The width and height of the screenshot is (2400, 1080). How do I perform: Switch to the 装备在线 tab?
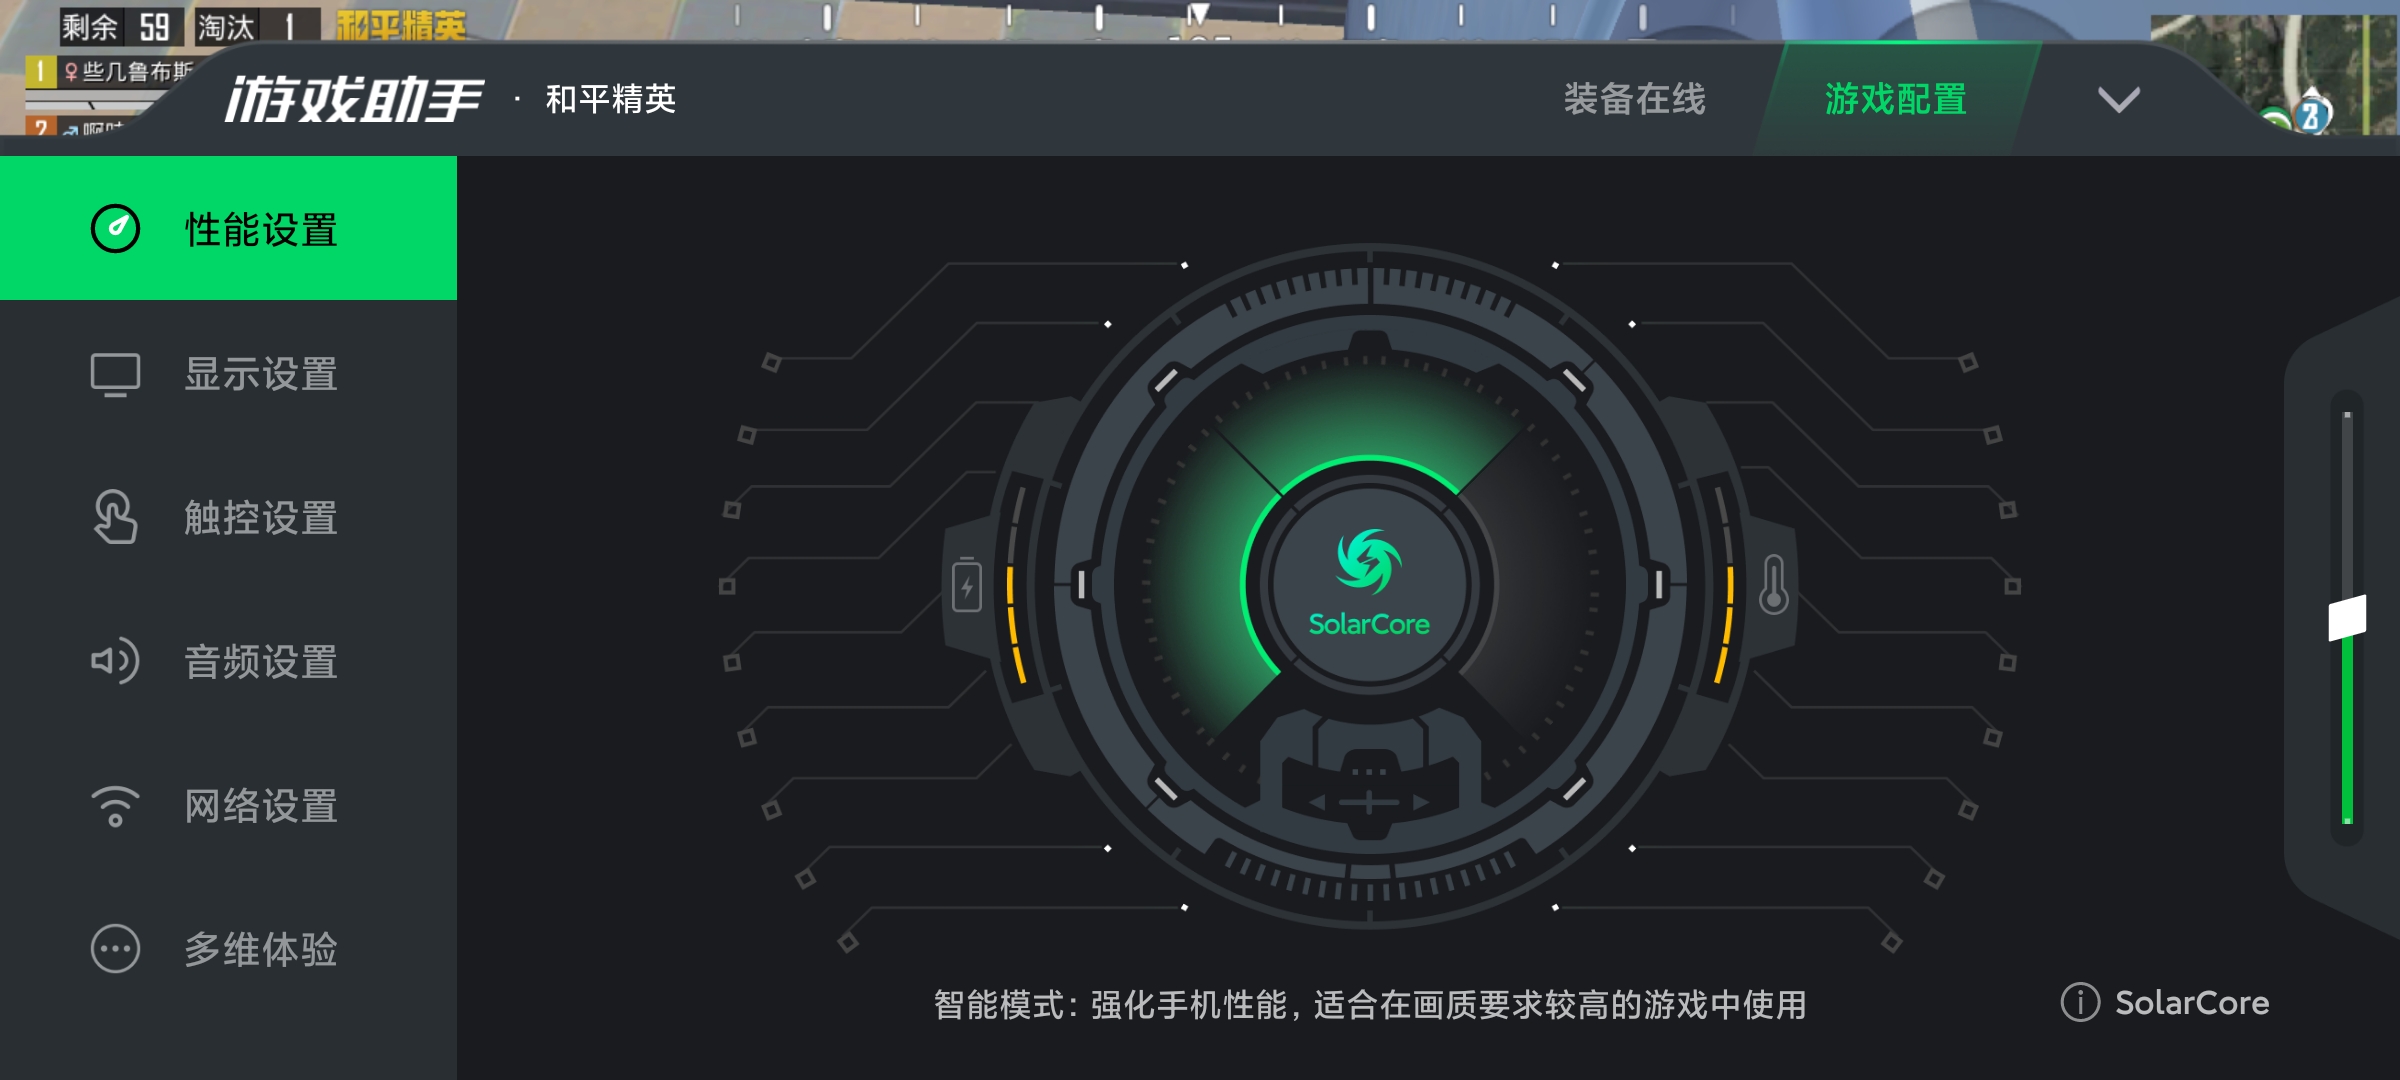click(x=1635, y=99)
